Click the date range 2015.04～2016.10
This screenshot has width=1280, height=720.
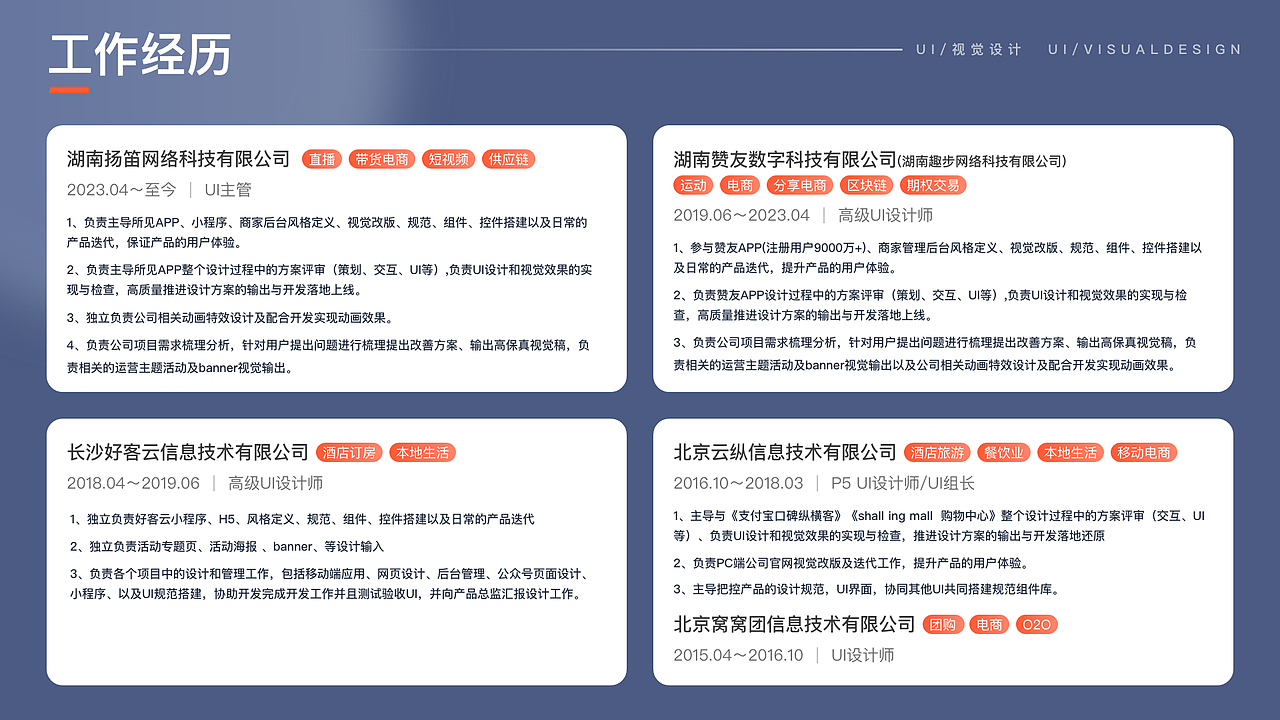(738, 655)
